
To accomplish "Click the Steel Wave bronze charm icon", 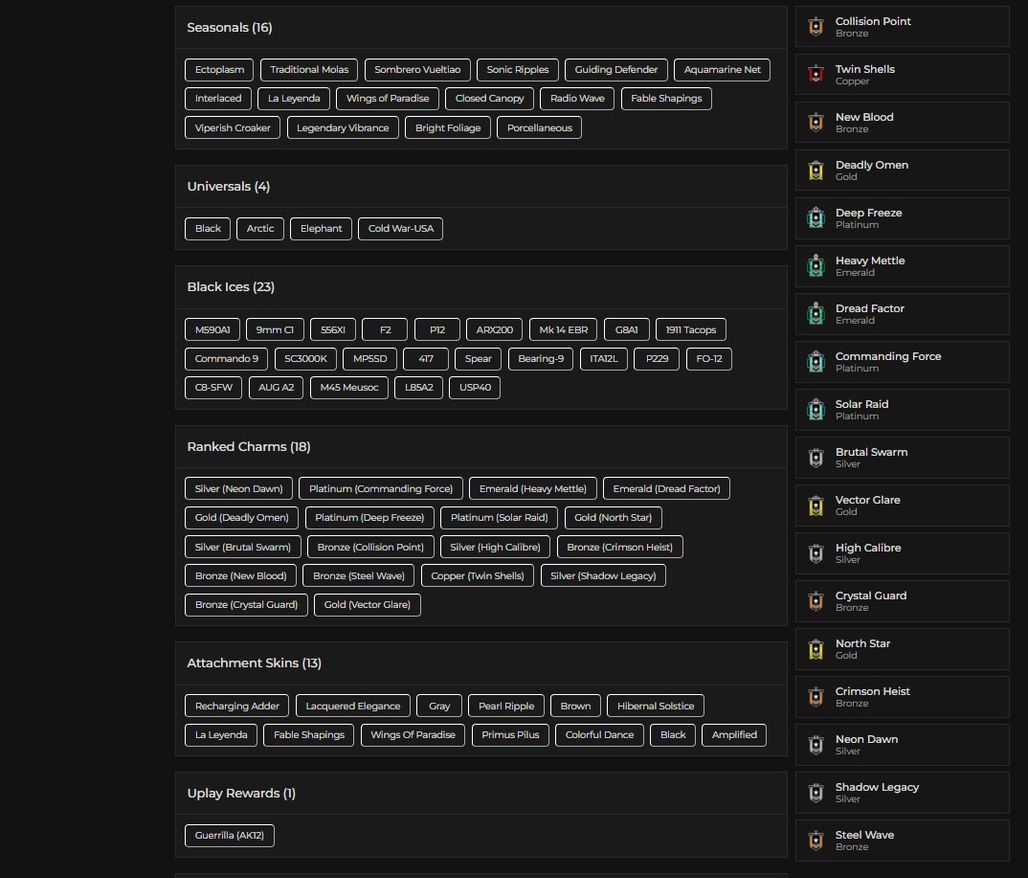I will click(x=816, y=841).
